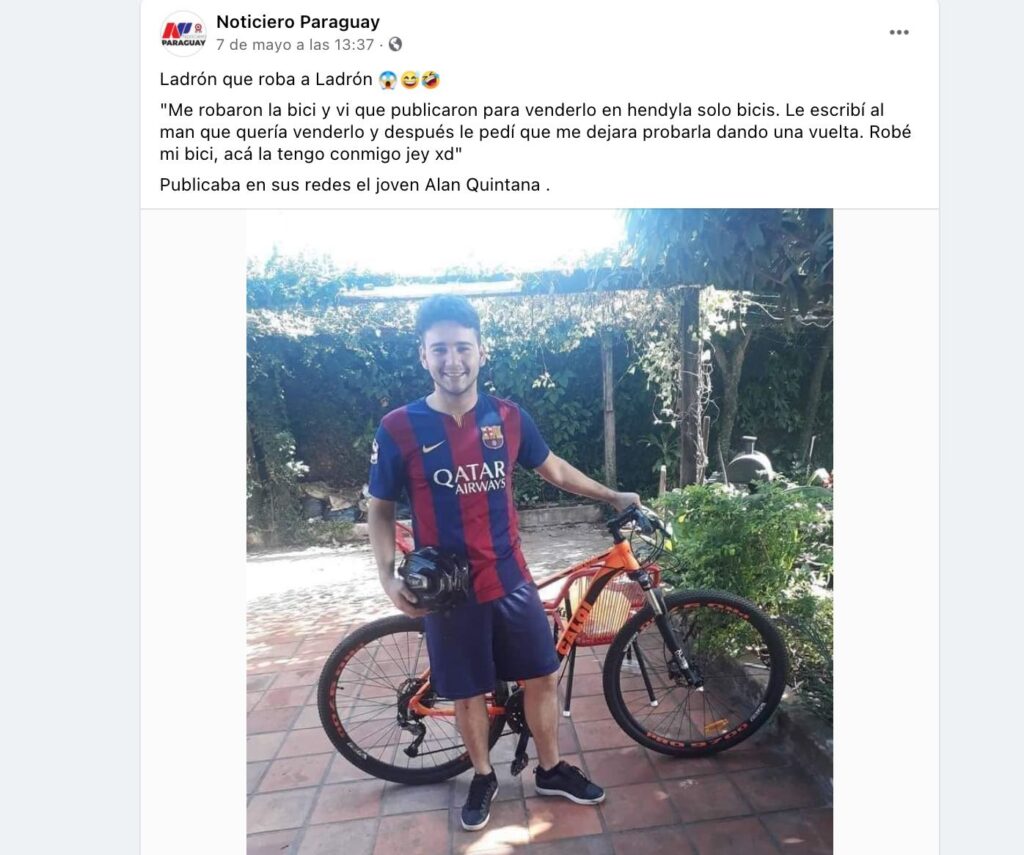1024x855 pixels.
Task: Click the black helmet in the photo
Action: pyautogui.click(x=433, y=579)
